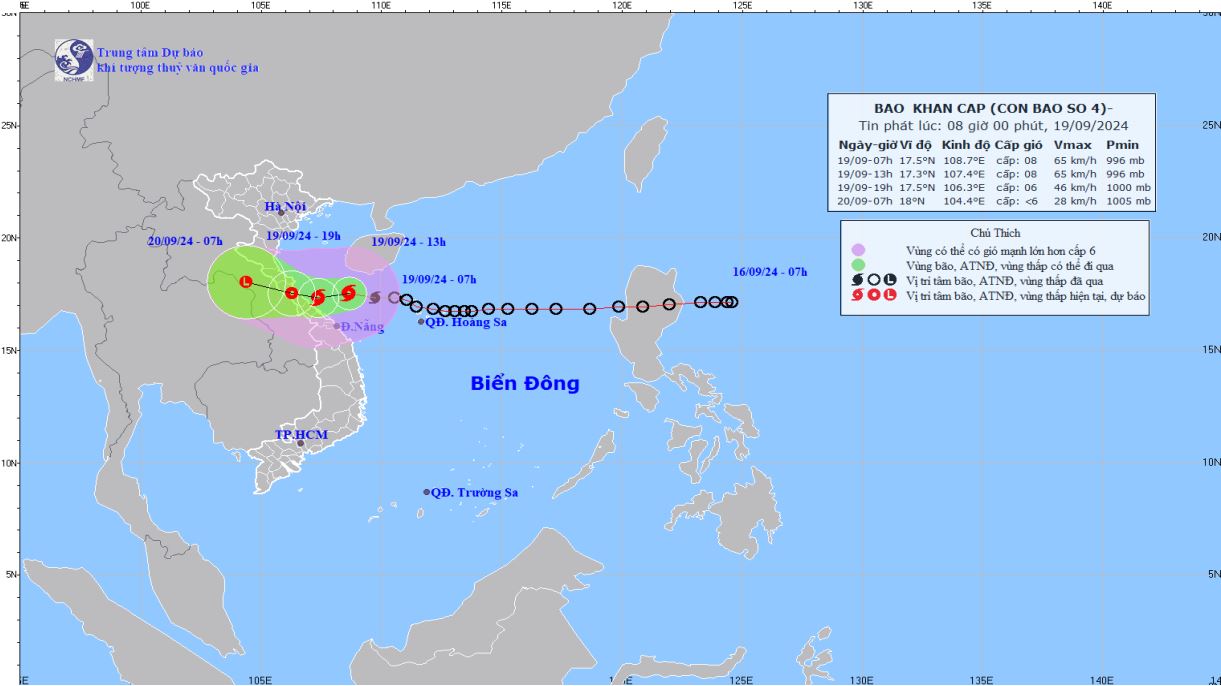Click the 20/09-07h table row time
The width and height of the screenshot is (1221, 686).
[x=867, y=202]
